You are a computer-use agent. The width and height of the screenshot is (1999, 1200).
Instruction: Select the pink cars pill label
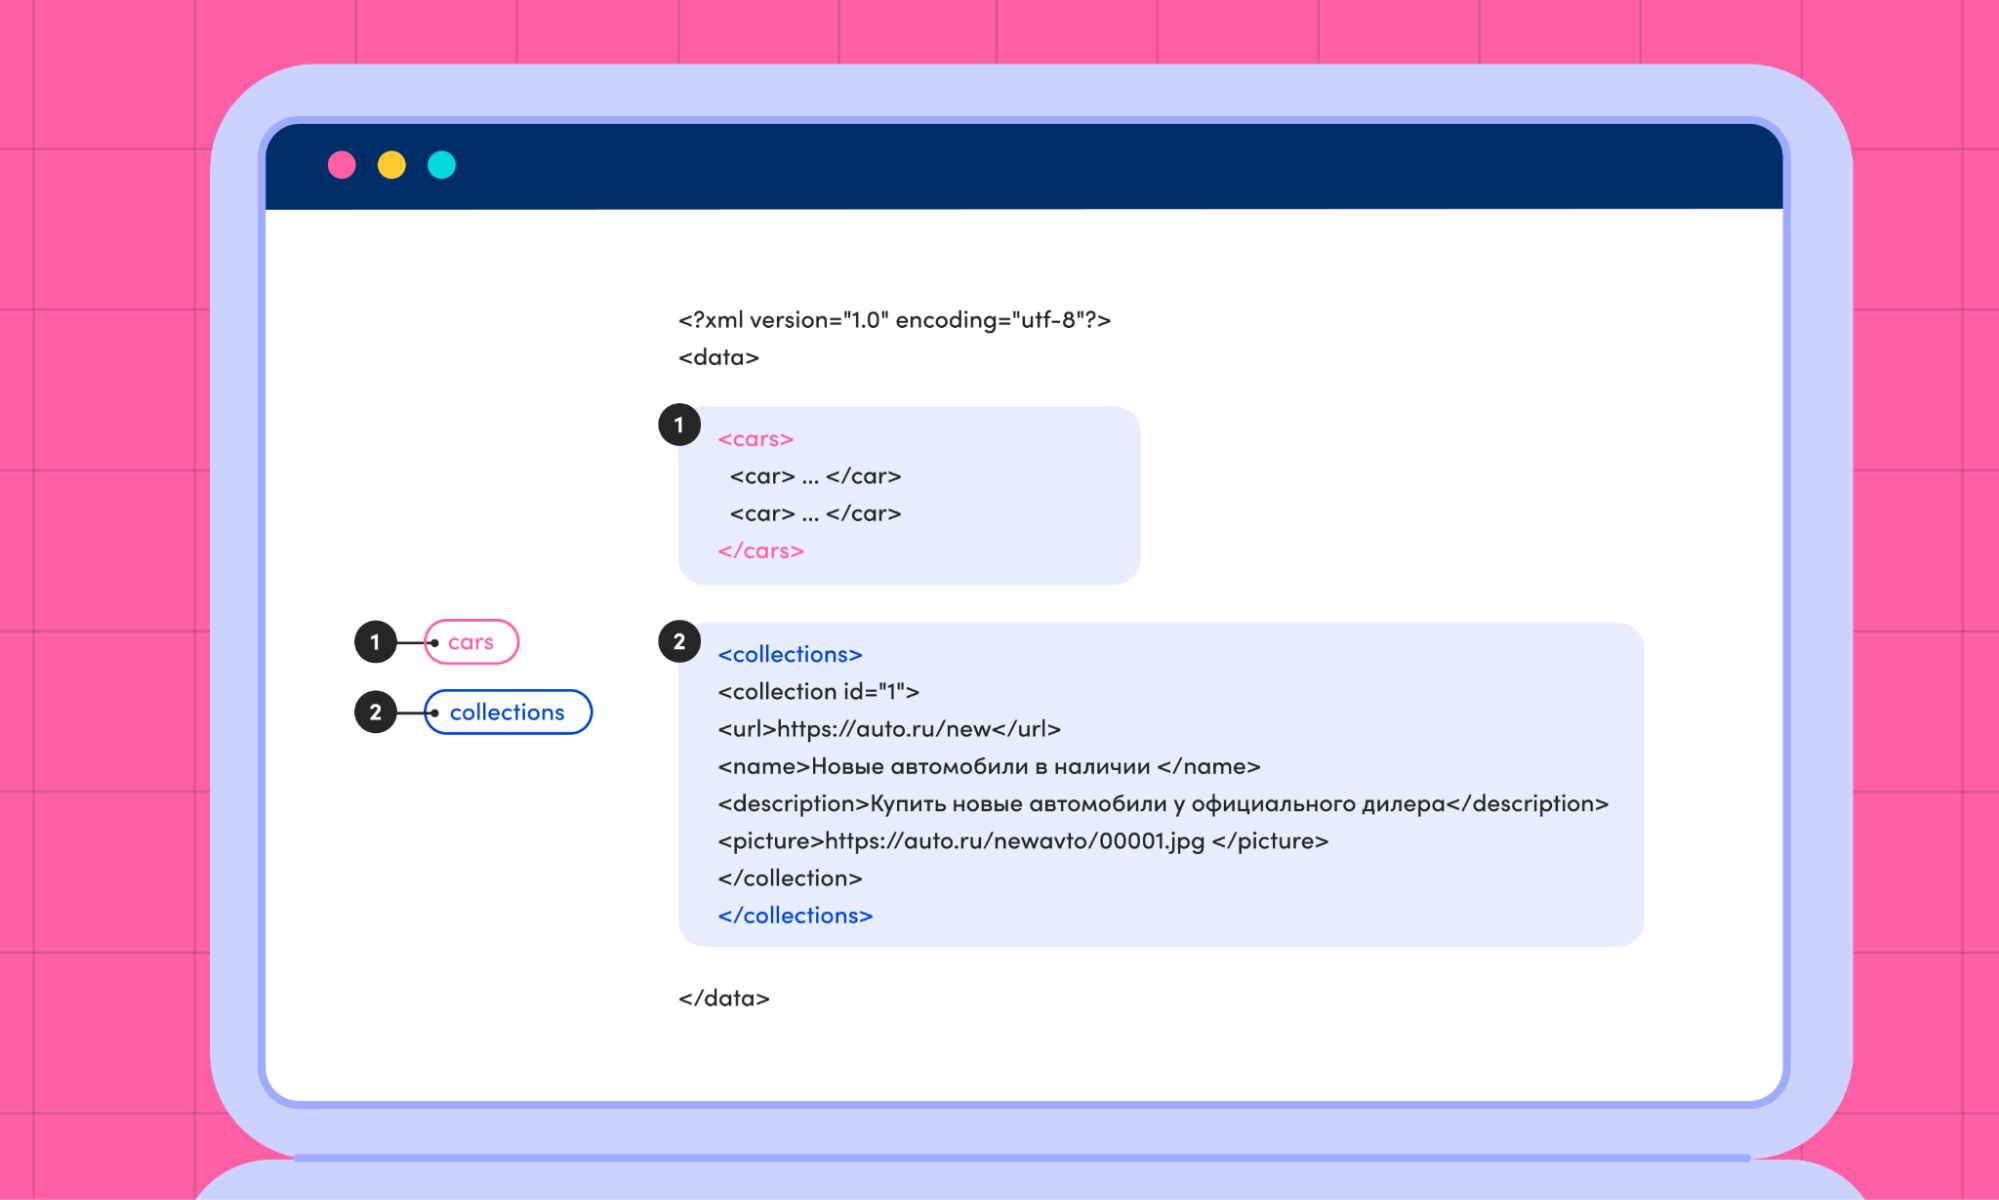471,642
